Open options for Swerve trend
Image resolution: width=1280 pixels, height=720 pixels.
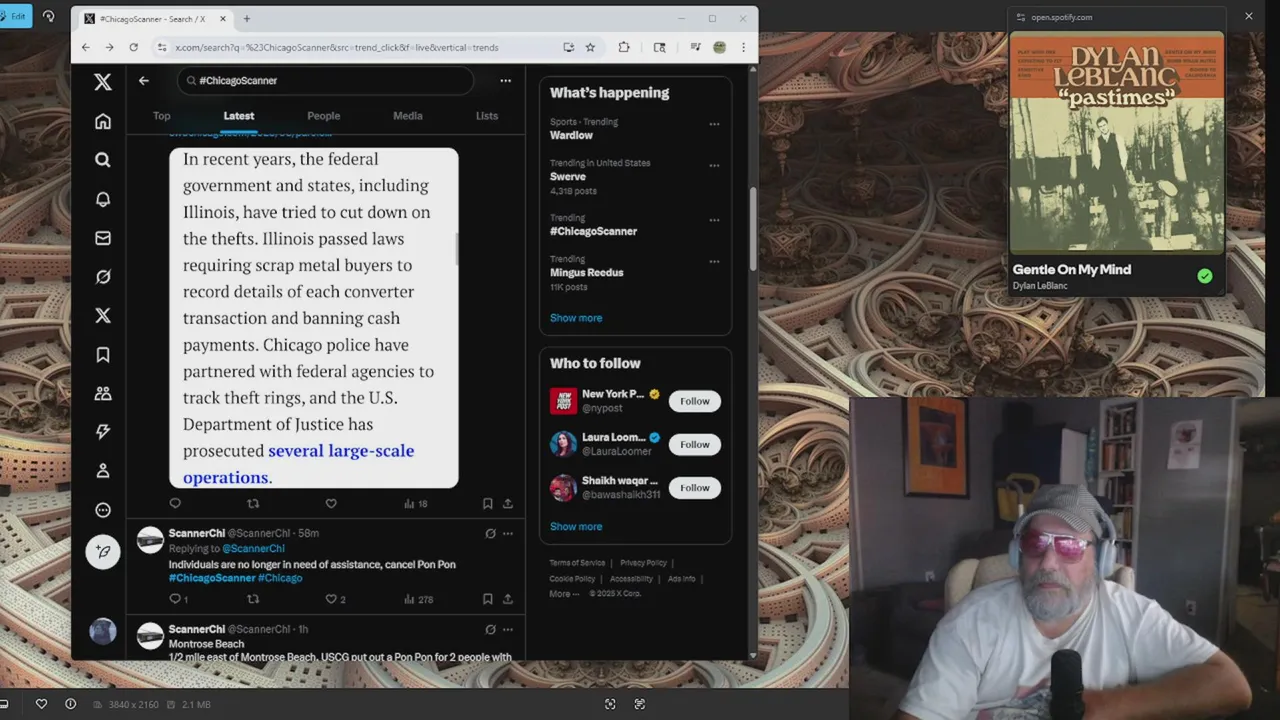[x=714, y=165]
